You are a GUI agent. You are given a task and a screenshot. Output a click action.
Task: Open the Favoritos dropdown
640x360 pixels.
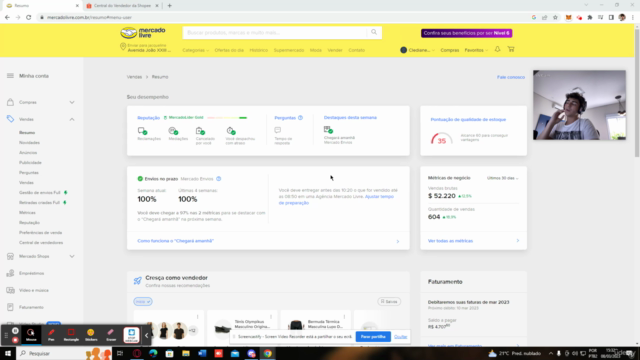pyautogui.click(x=476, y=50)
